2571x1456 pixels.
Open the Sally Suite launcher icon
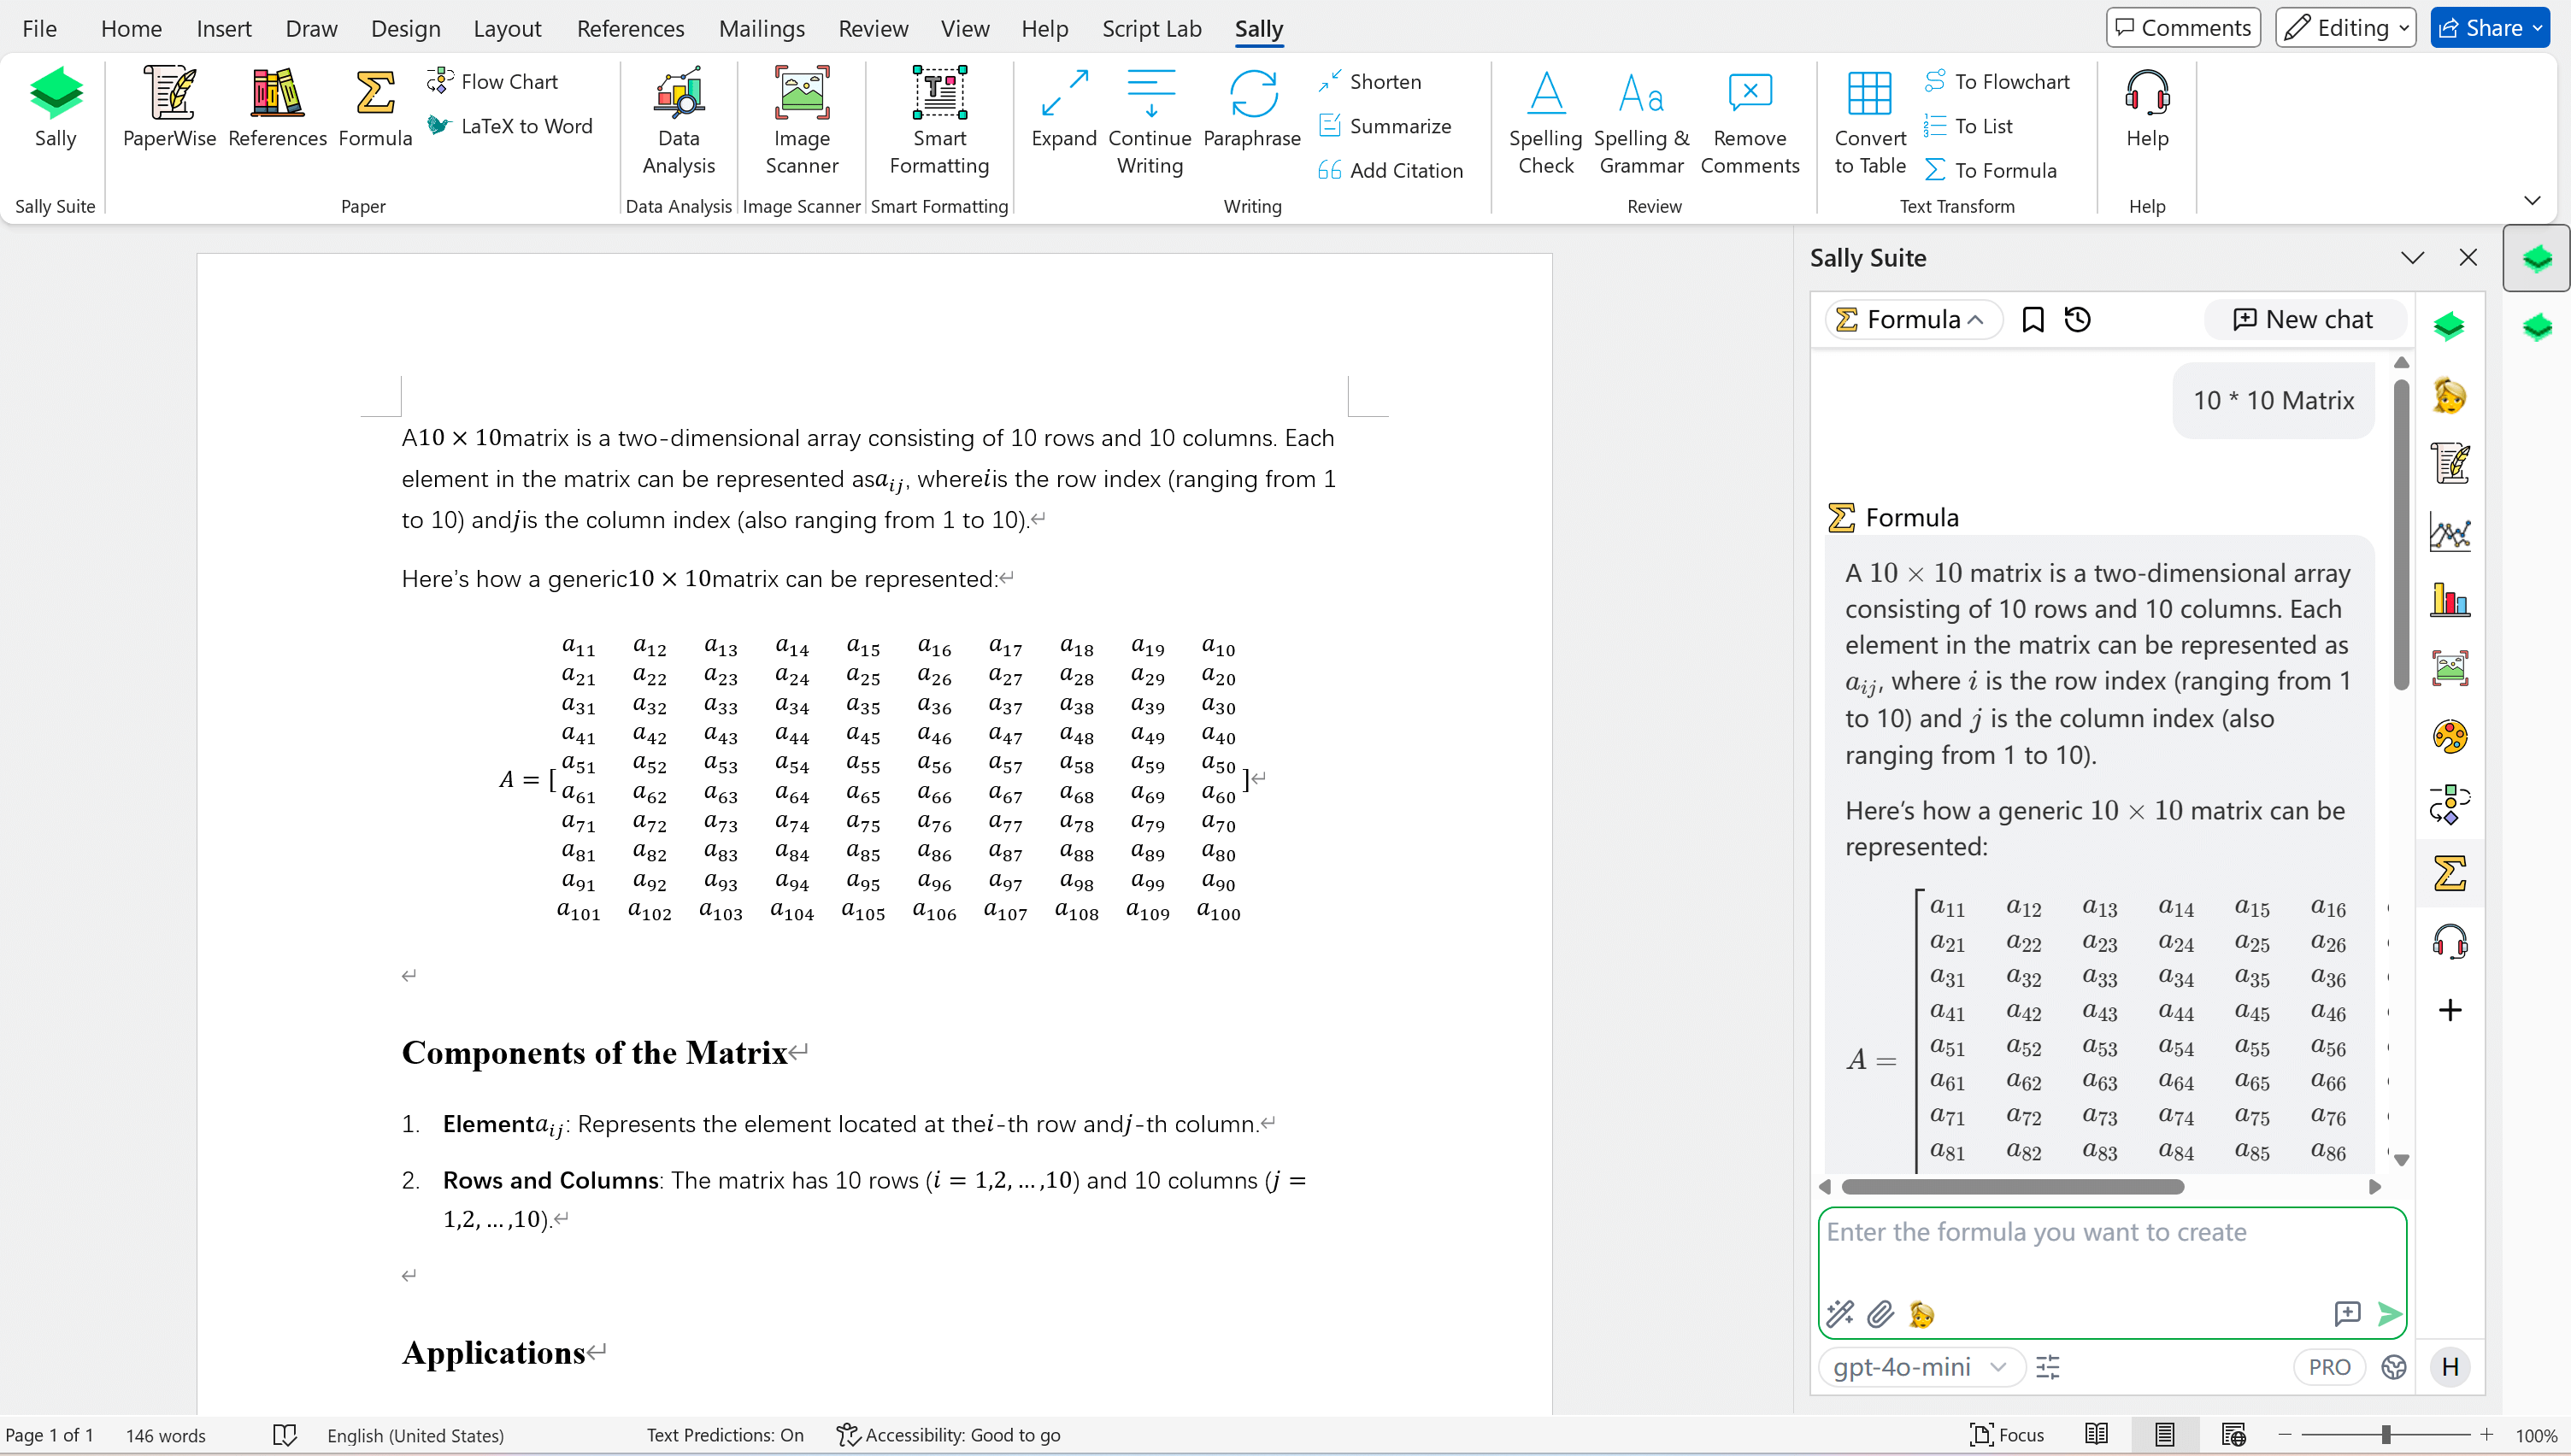tap(55, 108)
